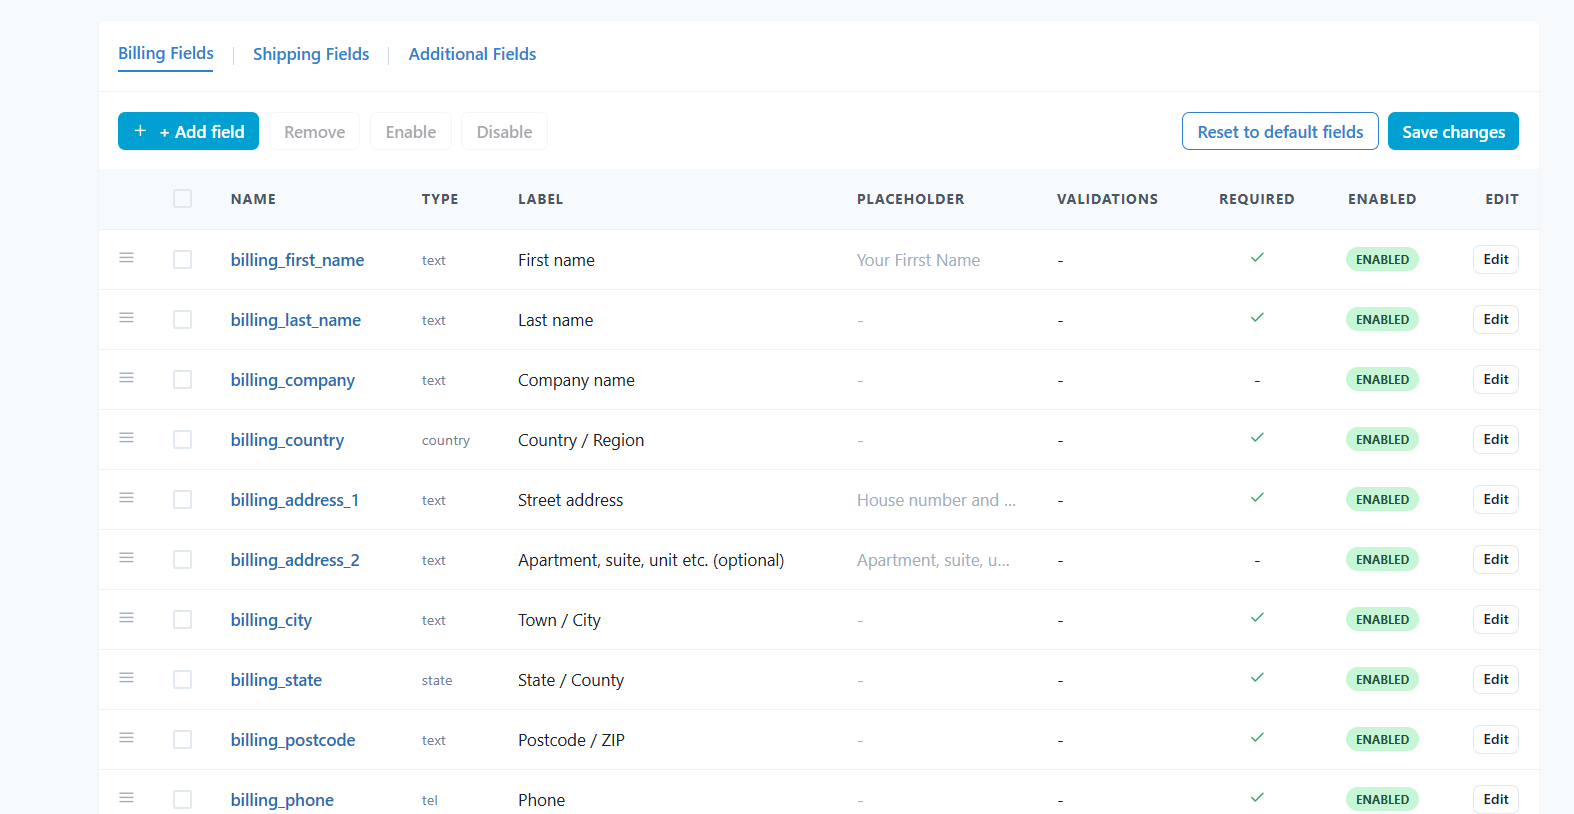Screen dimensions: 1574x814
Task: Check the billing_last_name row checkbox
Action: pyautogui.click(x=182, y=320)
